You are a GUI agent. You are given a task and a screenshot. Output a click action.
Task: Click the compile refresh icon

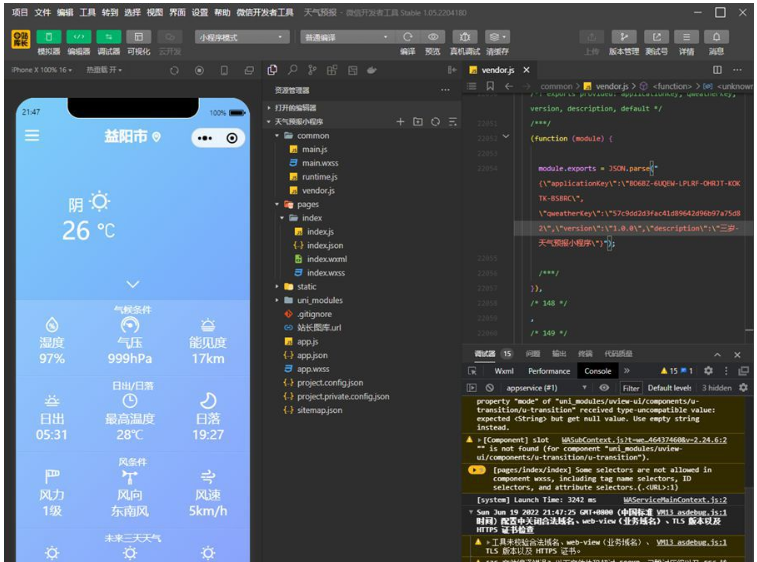point(408,37)
